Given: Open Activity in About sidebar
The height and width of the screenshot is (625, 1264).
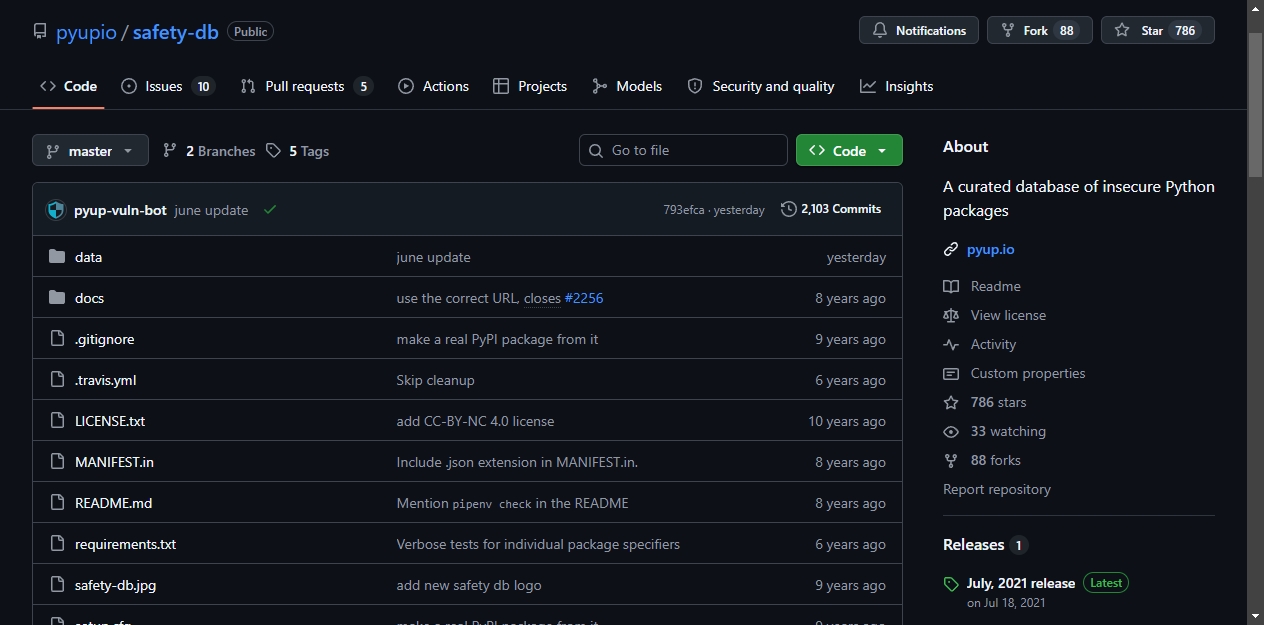Looking at the screenshot, I should tap(979, 344).
